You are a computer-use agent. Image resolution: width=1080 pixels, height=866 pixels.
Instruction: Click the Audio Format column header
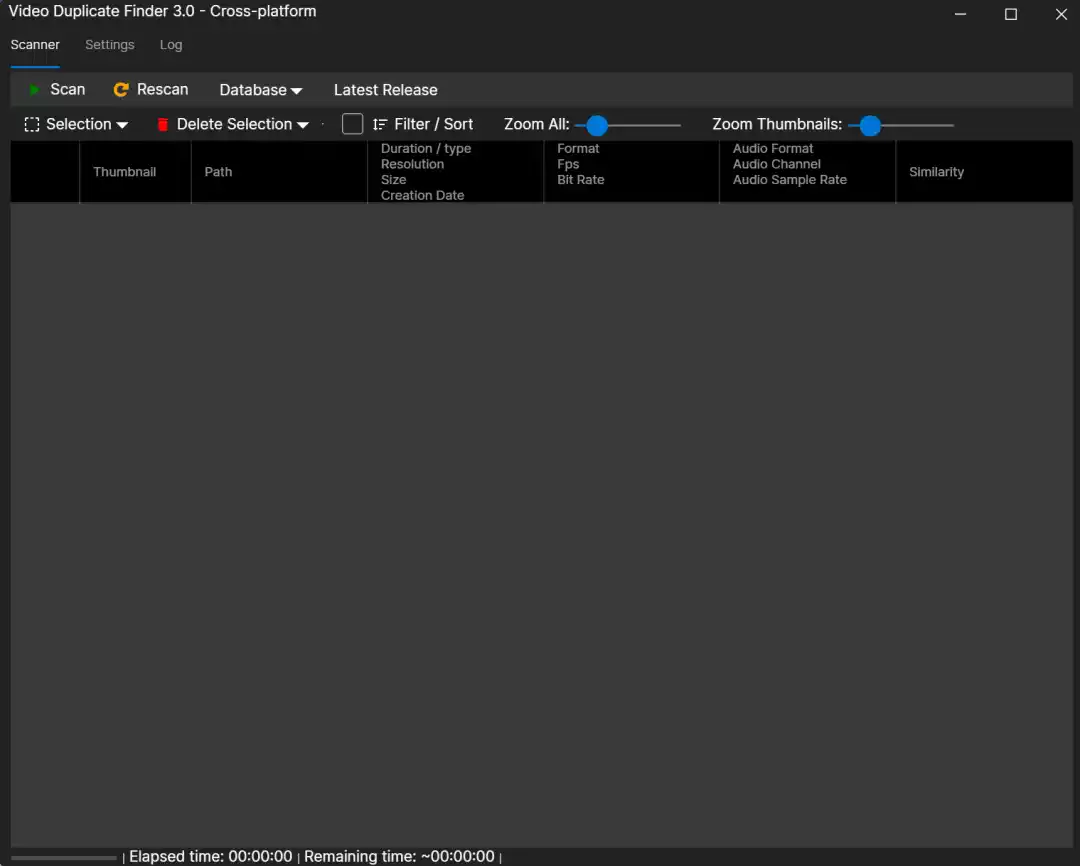[x=807, y=172]
